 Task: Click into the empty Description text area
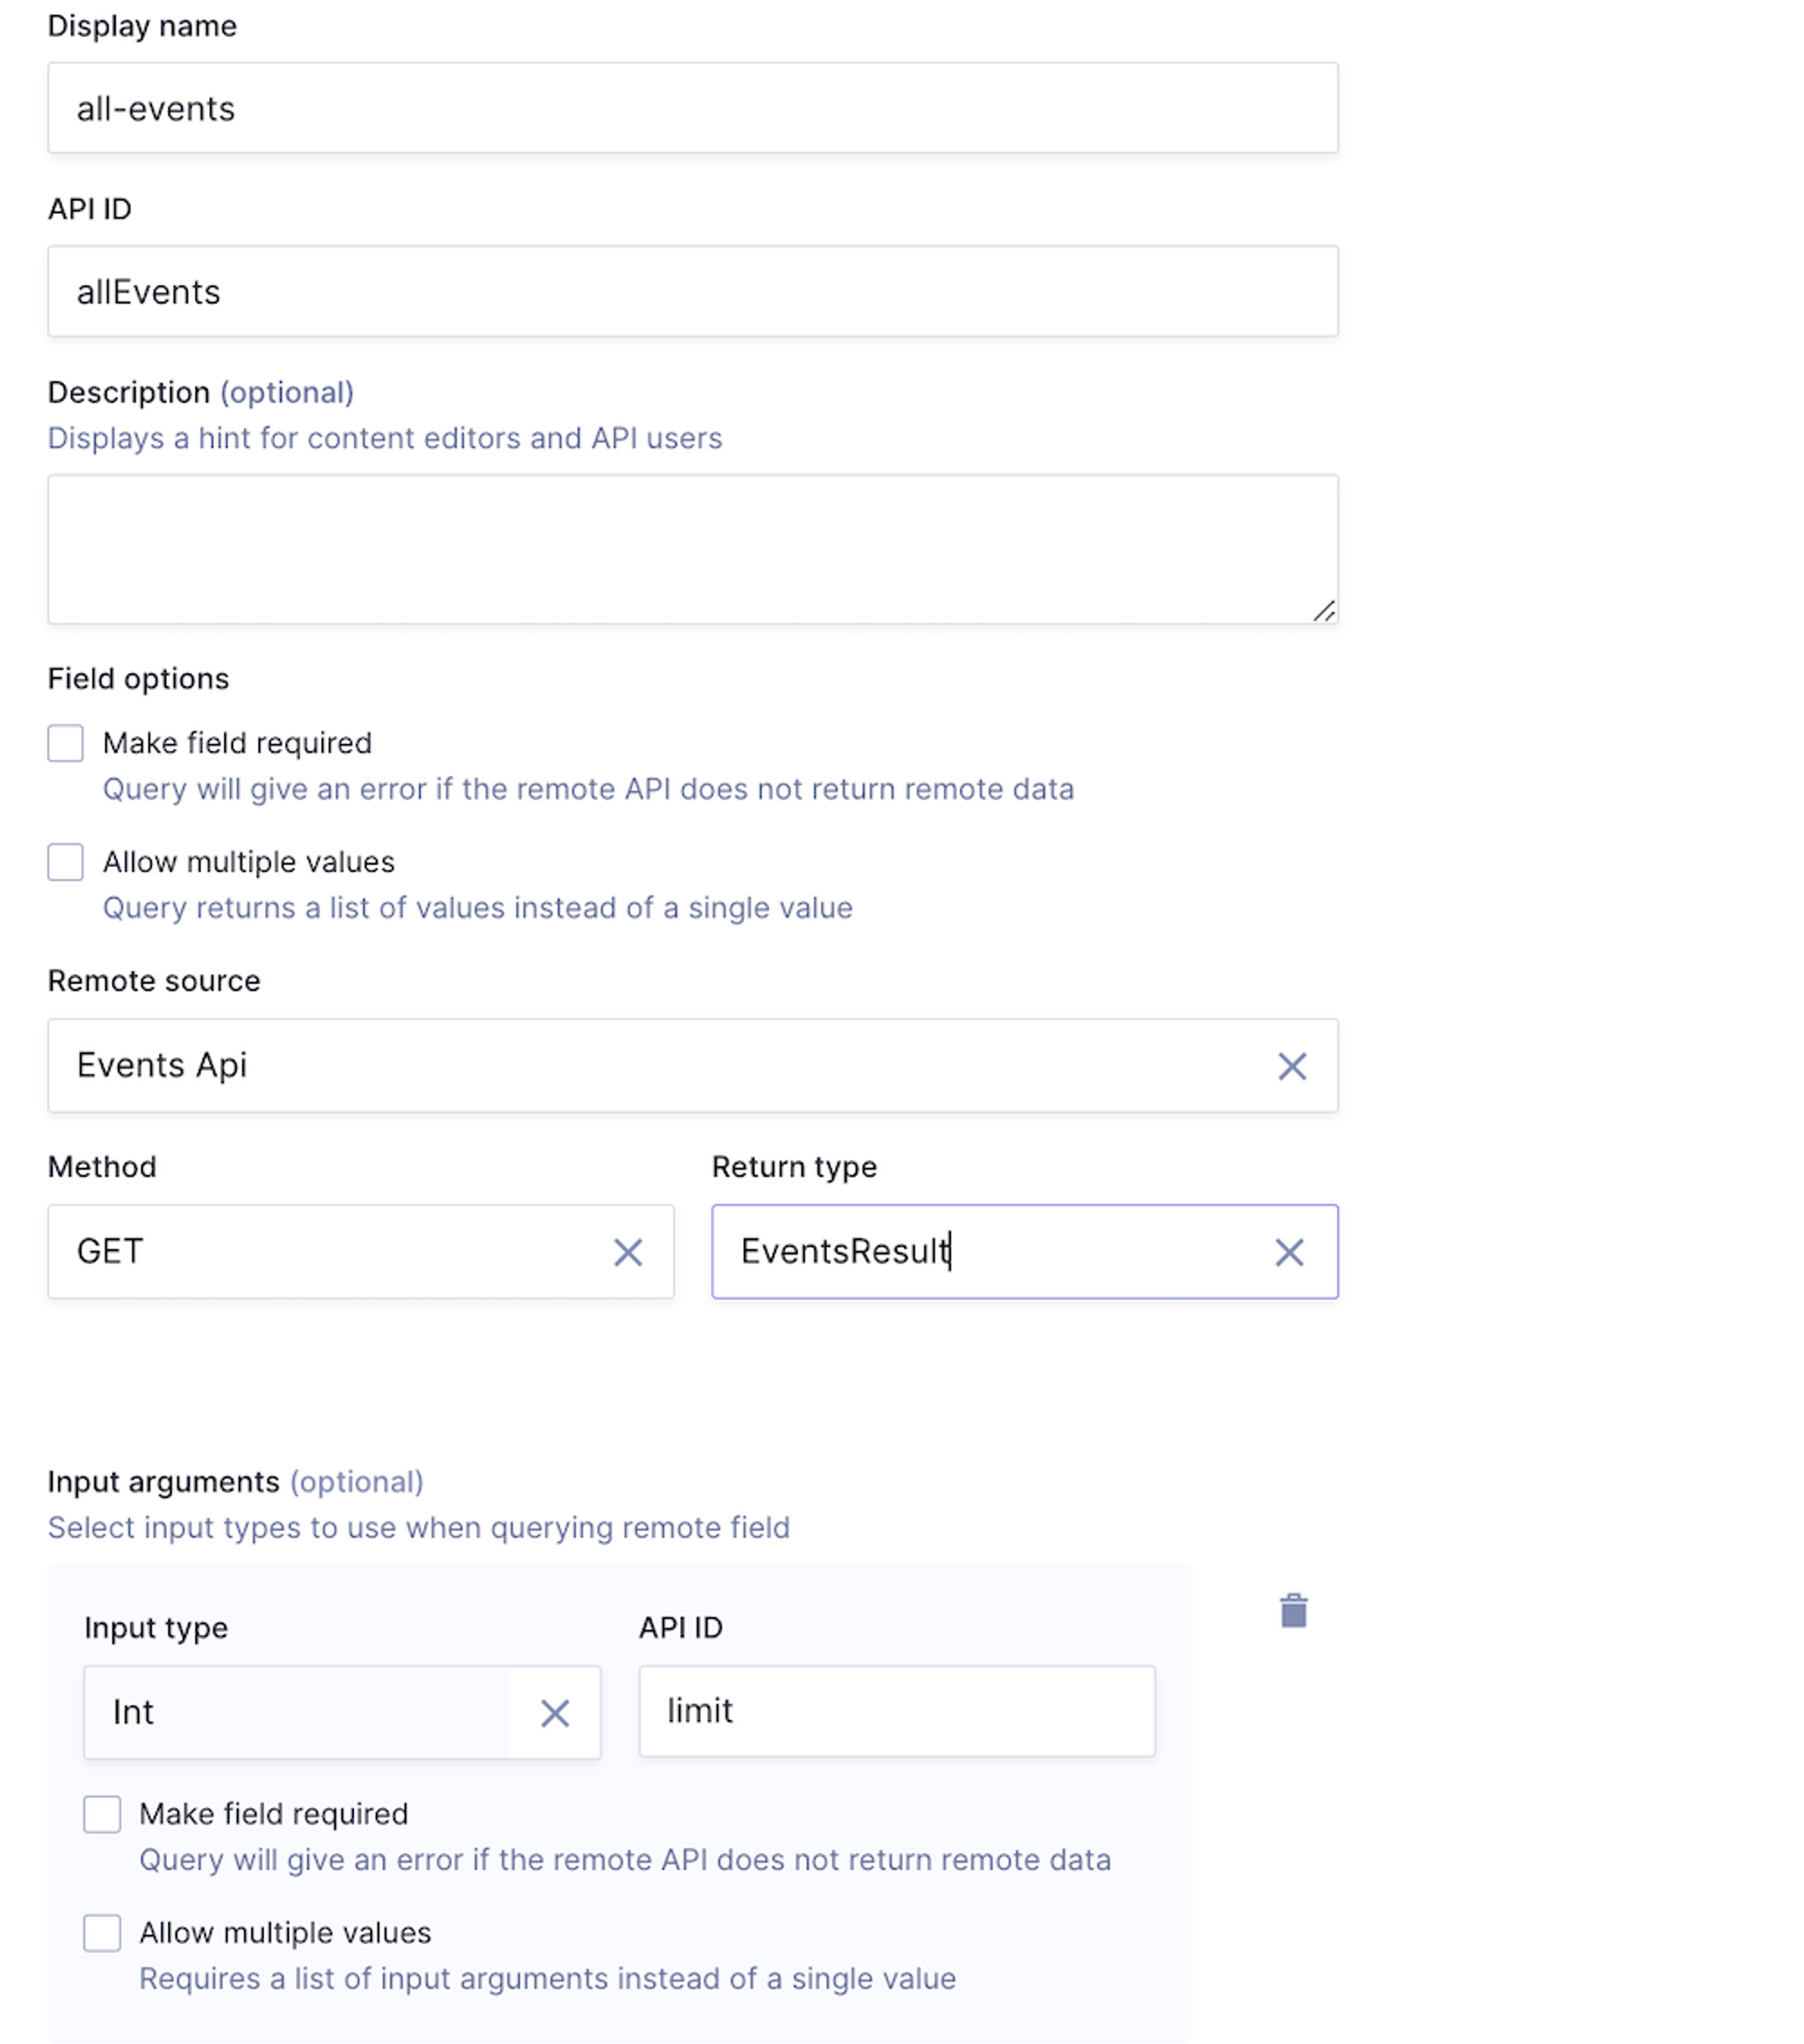(x=692, y=549)
